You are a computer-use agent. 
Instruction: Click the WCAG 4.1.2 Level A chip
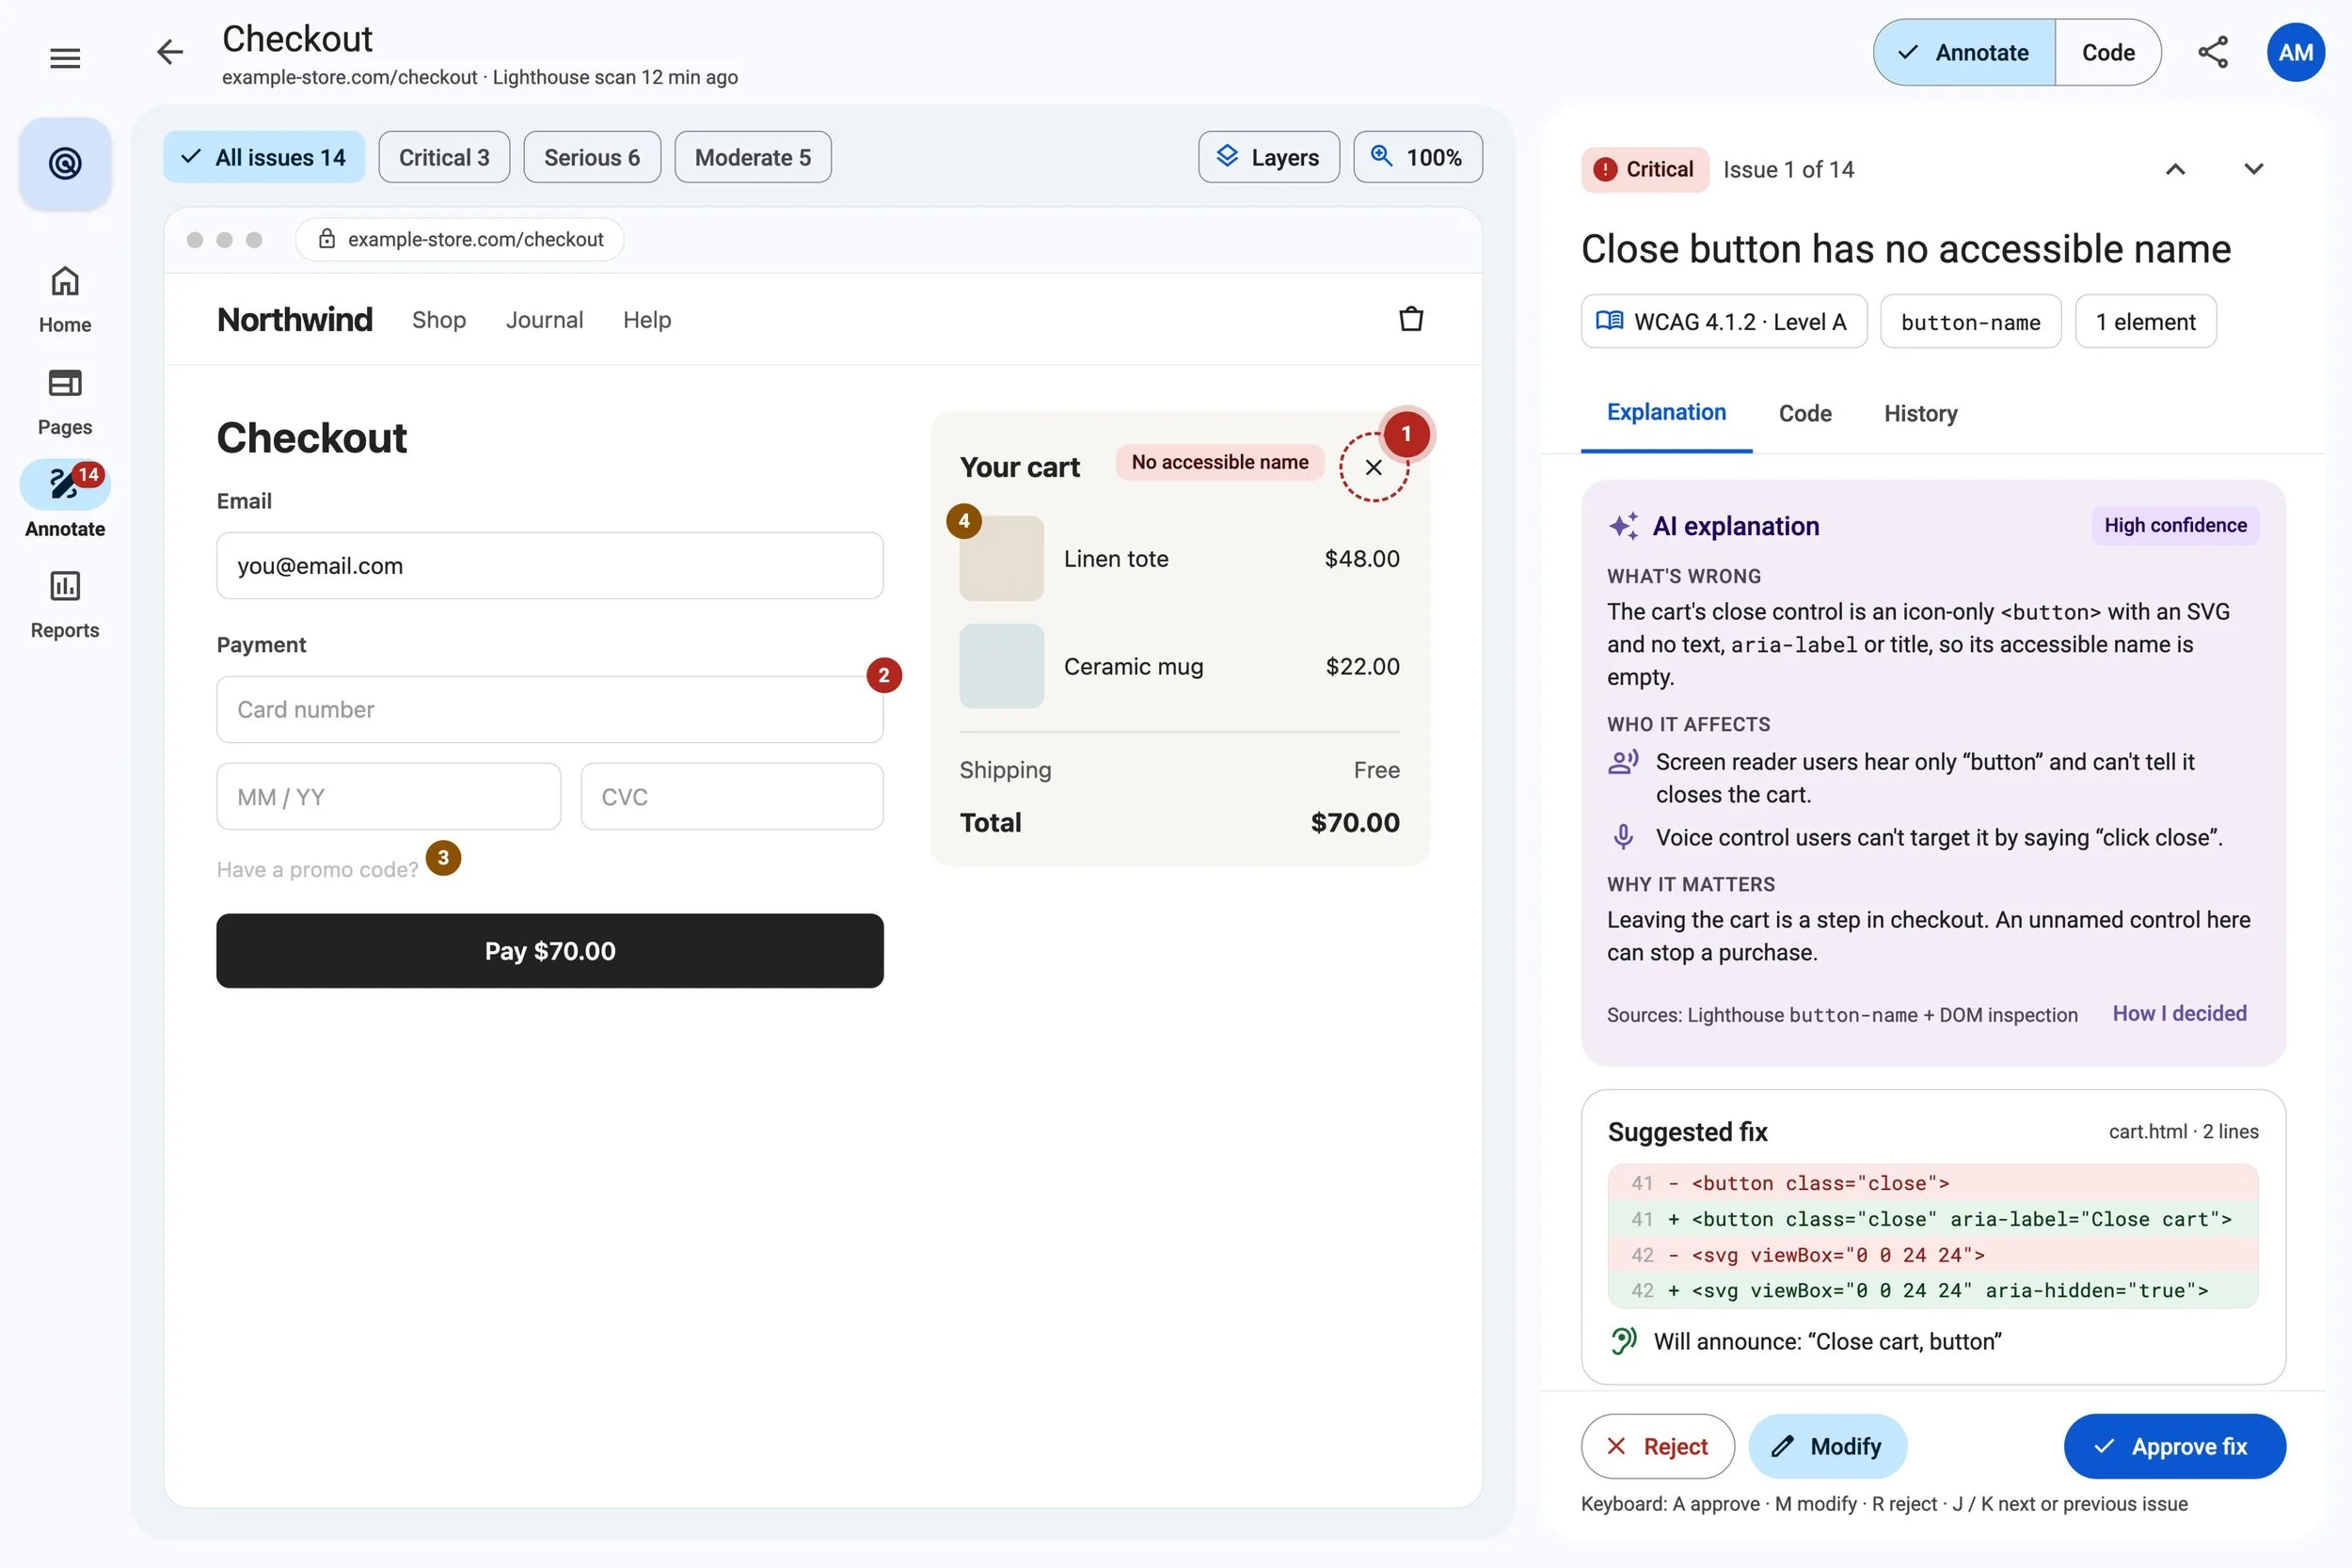point(1723,321)
